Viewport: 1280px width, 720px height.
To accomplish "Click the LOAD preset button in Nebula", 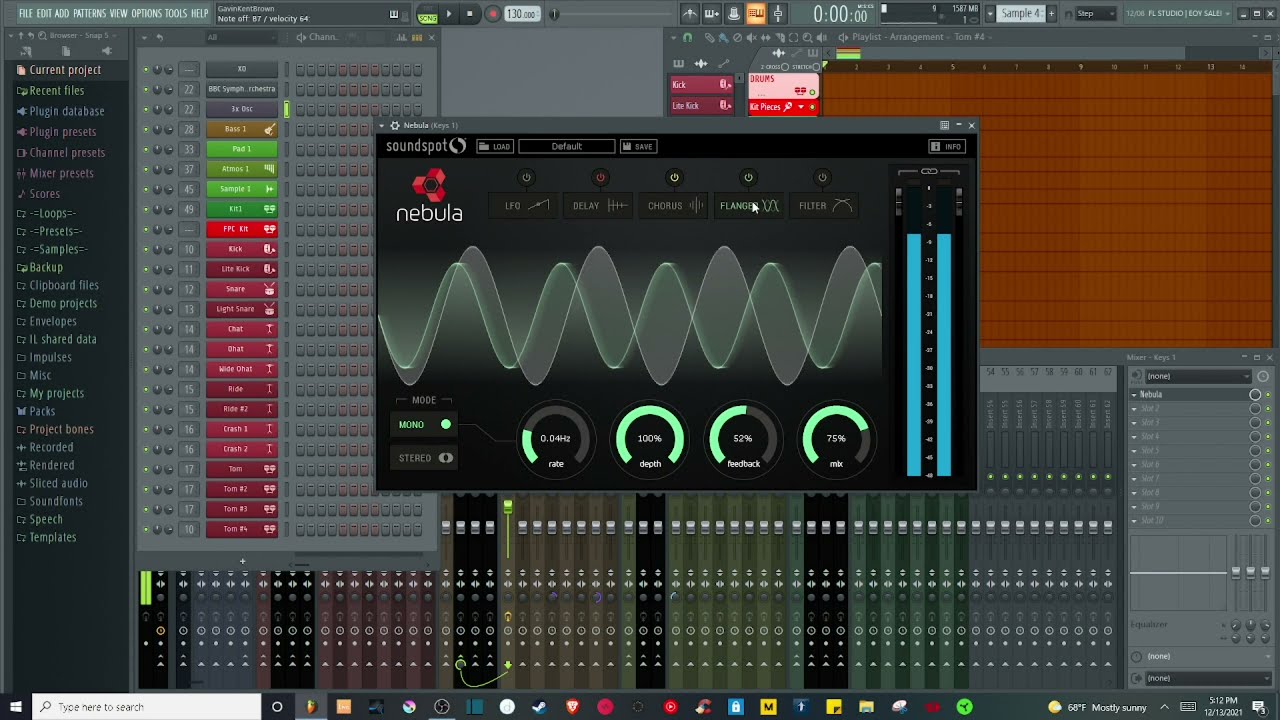I will tap(495, 147).
